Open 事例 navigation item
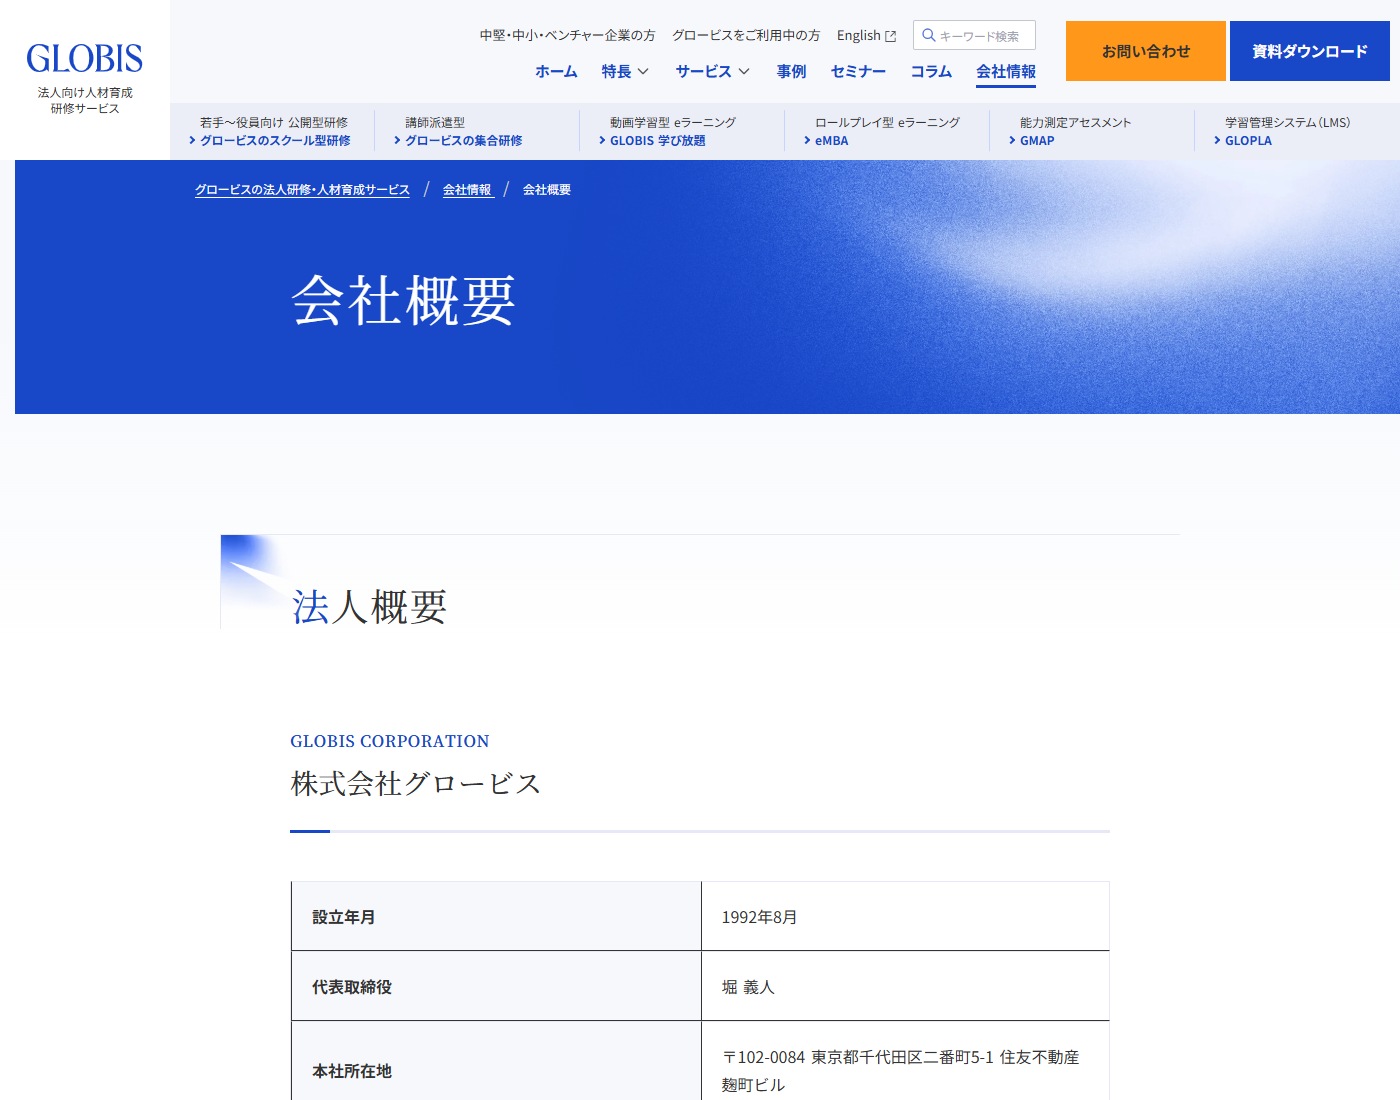Screen dimensions: 1400x1100 point(791,71)
